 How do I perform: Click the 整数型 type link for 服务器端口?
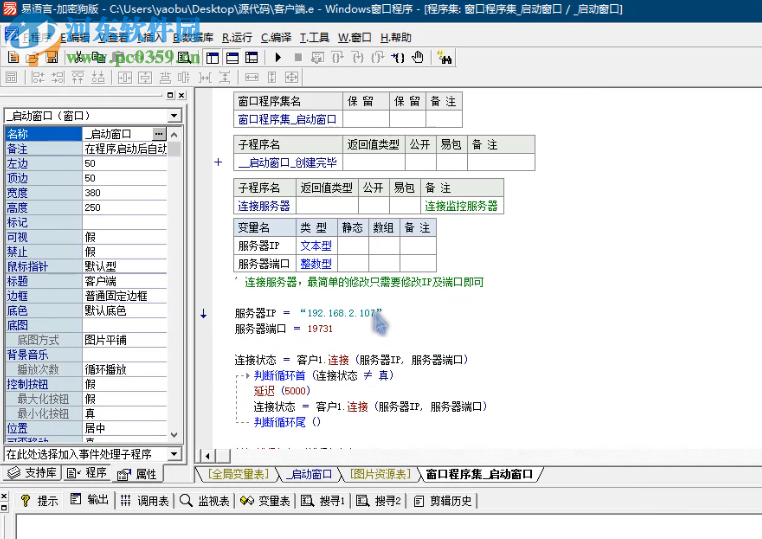click(x=316, y=264)
